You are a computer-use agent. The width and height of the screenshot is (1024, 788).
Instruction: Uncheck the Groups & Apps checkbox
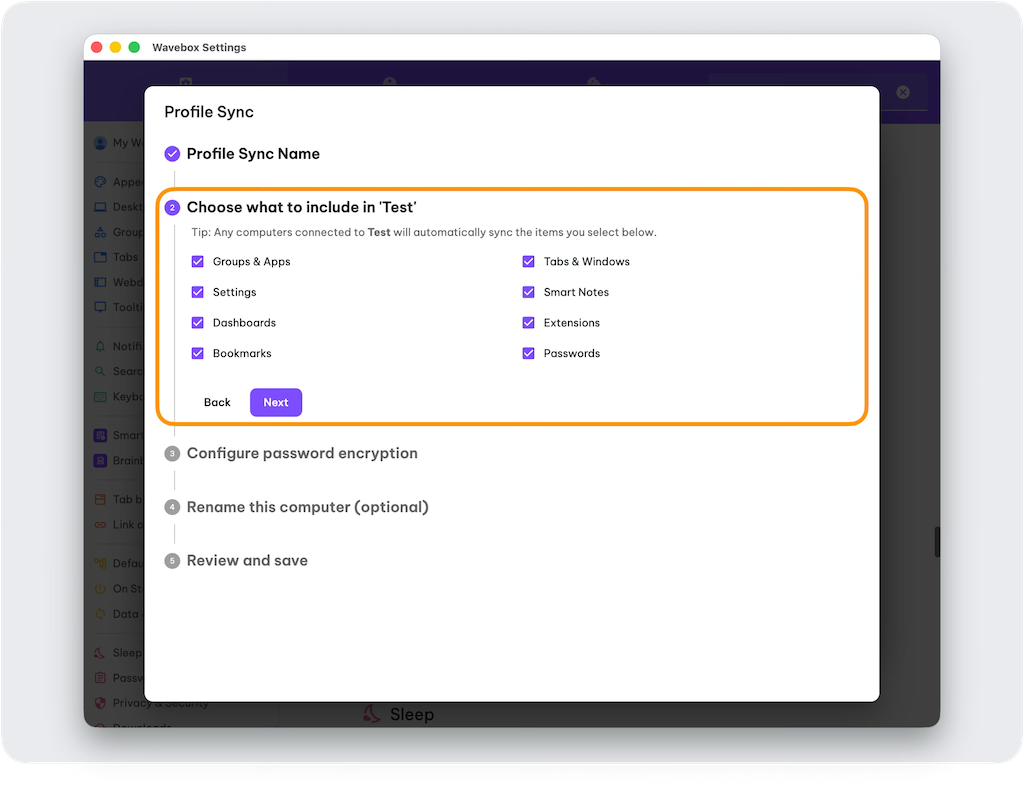(x=198, y=262)
